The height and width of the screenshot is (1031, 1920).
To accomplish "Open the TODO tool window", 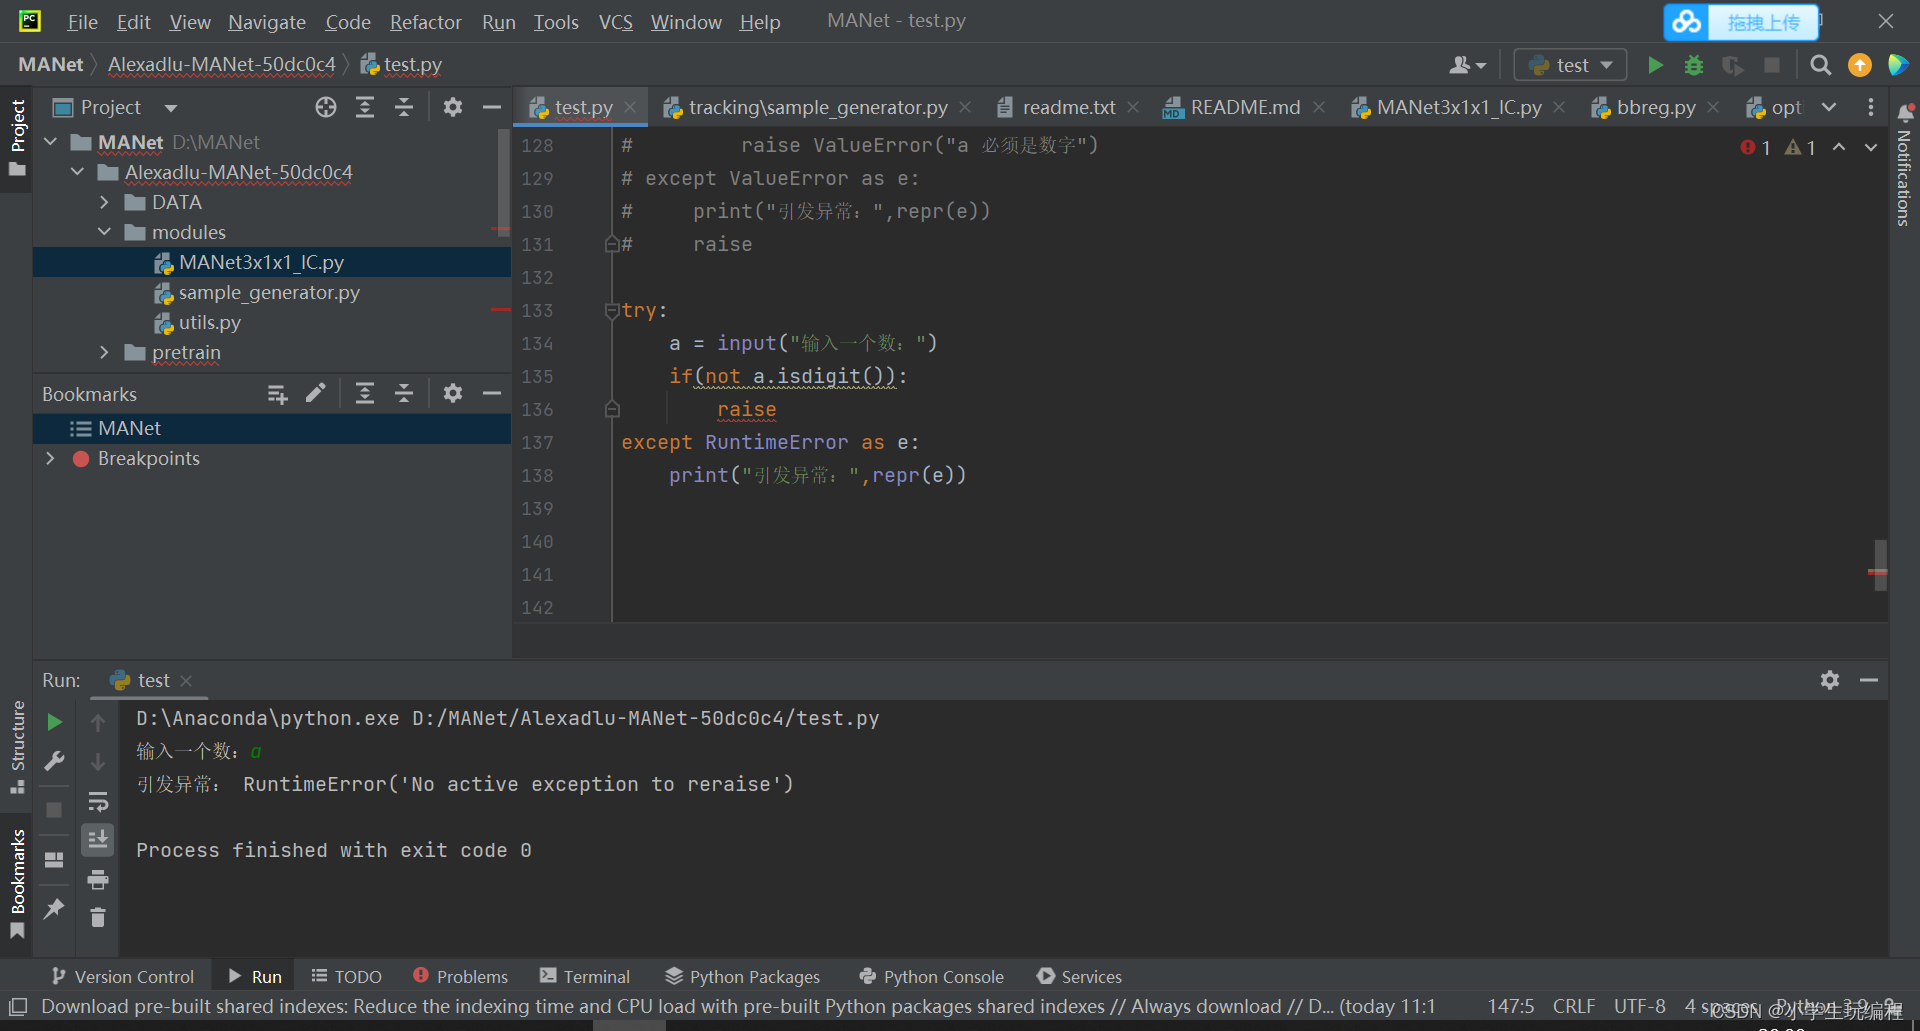I will (x=347, y=976).
